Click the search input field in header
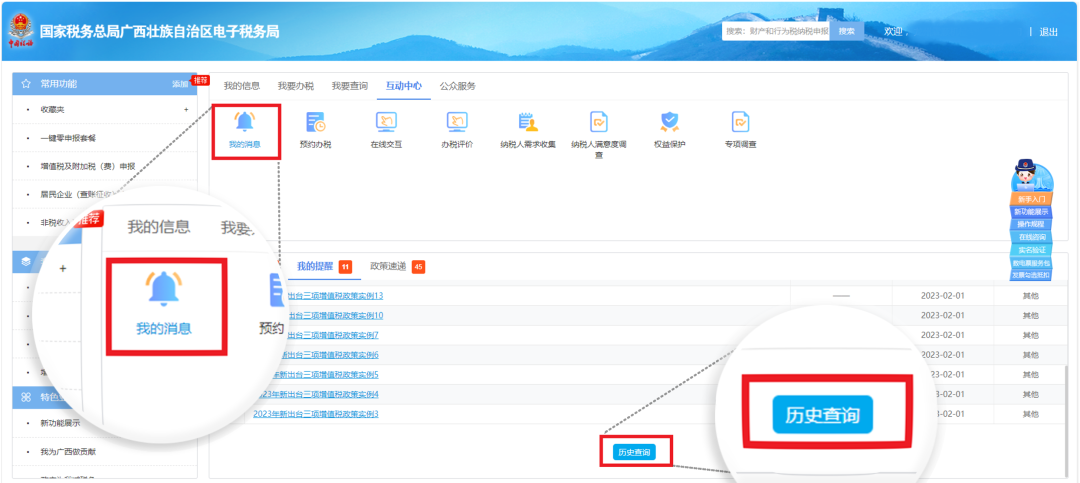The width and height of the screenshot is (1080, 483). click(x=776, y=32)
